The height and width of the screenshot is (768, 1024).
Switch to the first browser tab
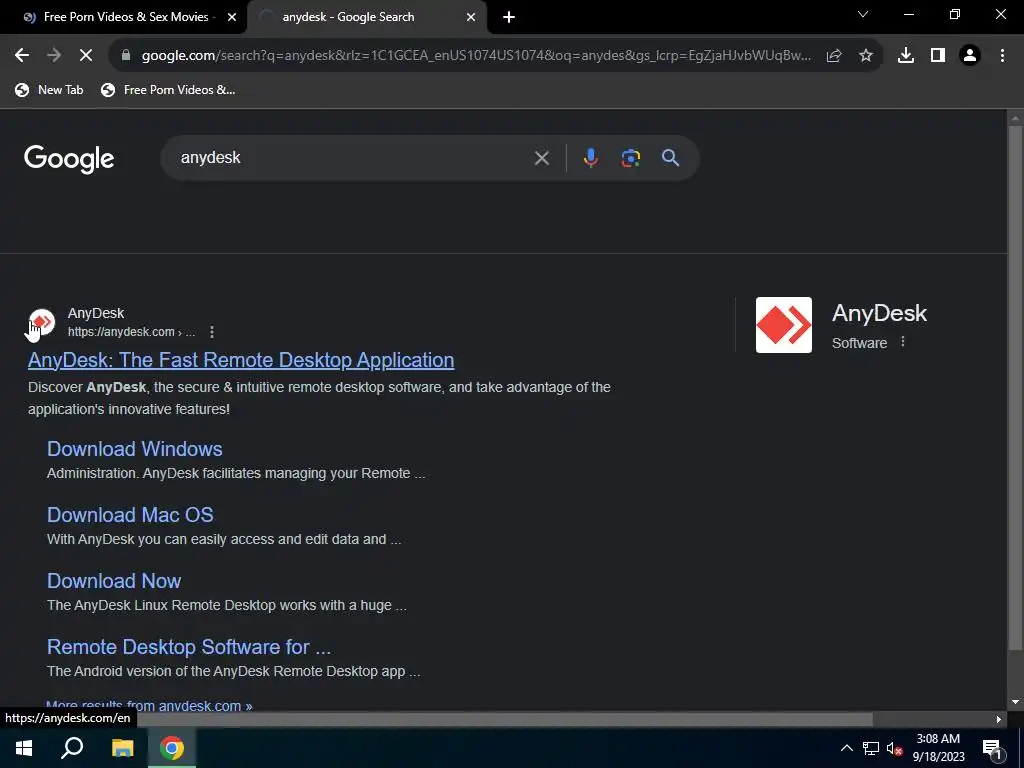point(125,18)
